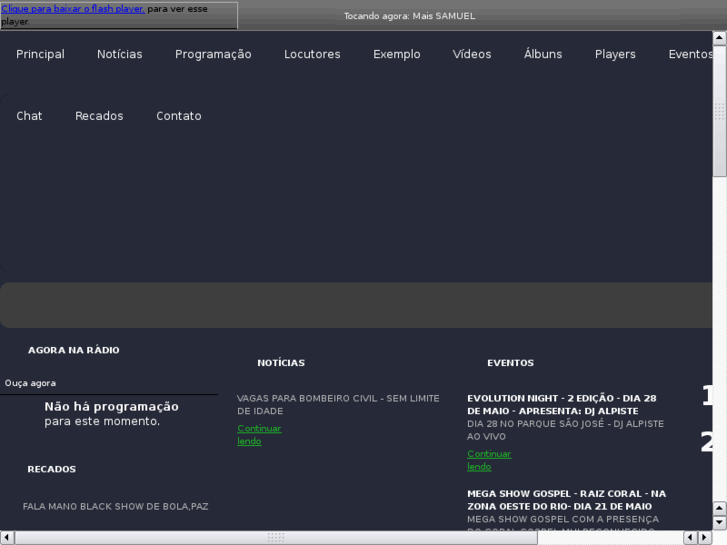The image size is (727, 545).
Task: Open the Eventos menu item
Action: tap(690, 54)
